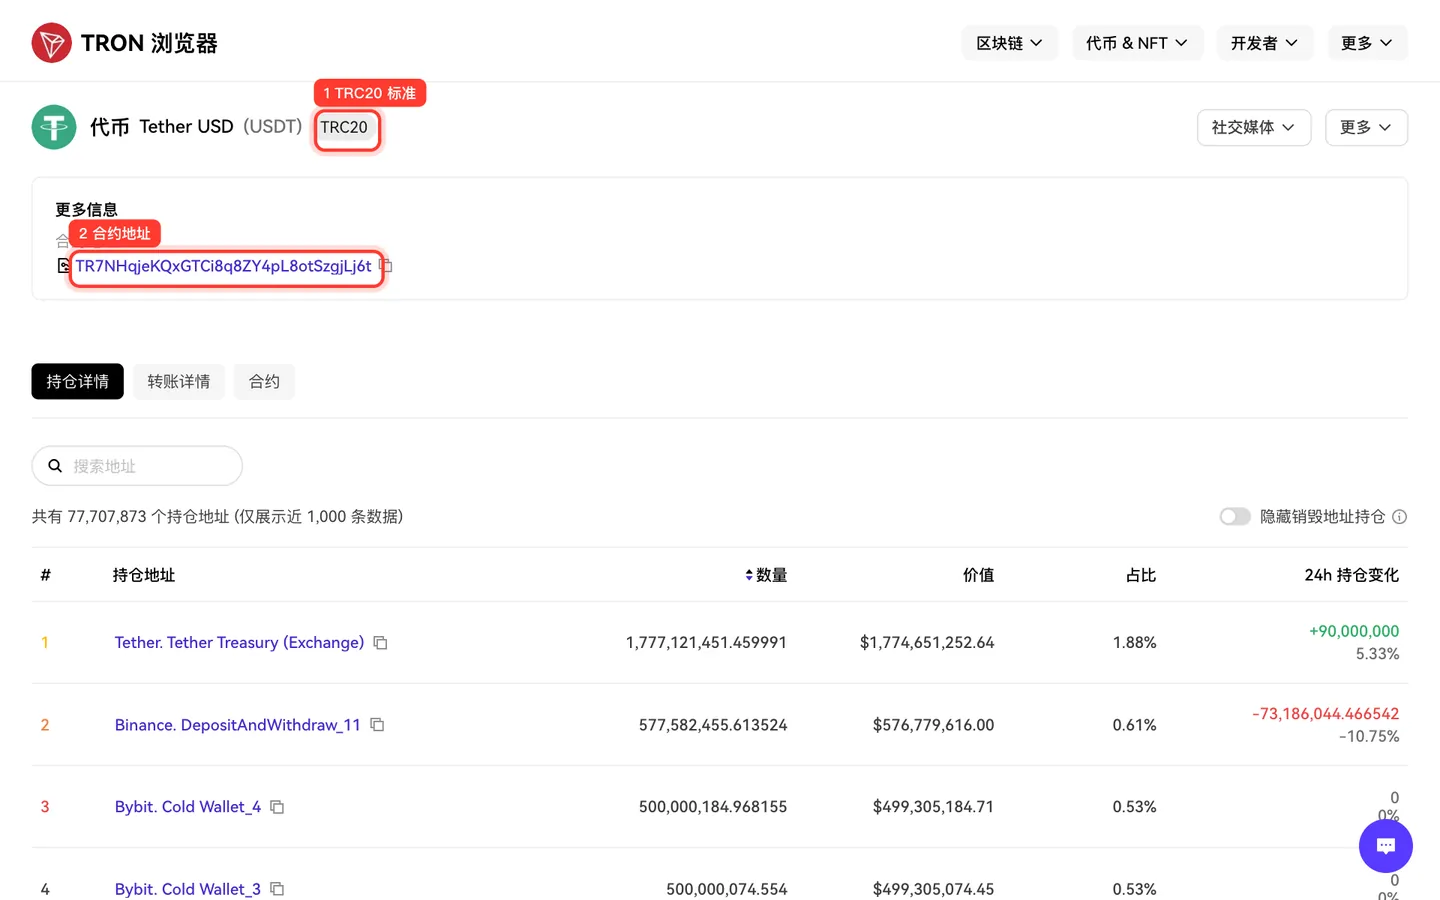Open Tether Treasury (Exchange) holder link
The image size is (1440, 900).
coord(239,643)
